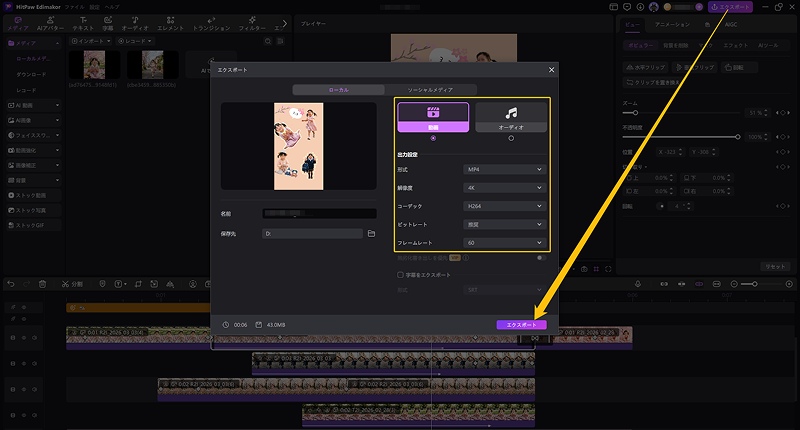Open the フィルター filters tool

252,23
